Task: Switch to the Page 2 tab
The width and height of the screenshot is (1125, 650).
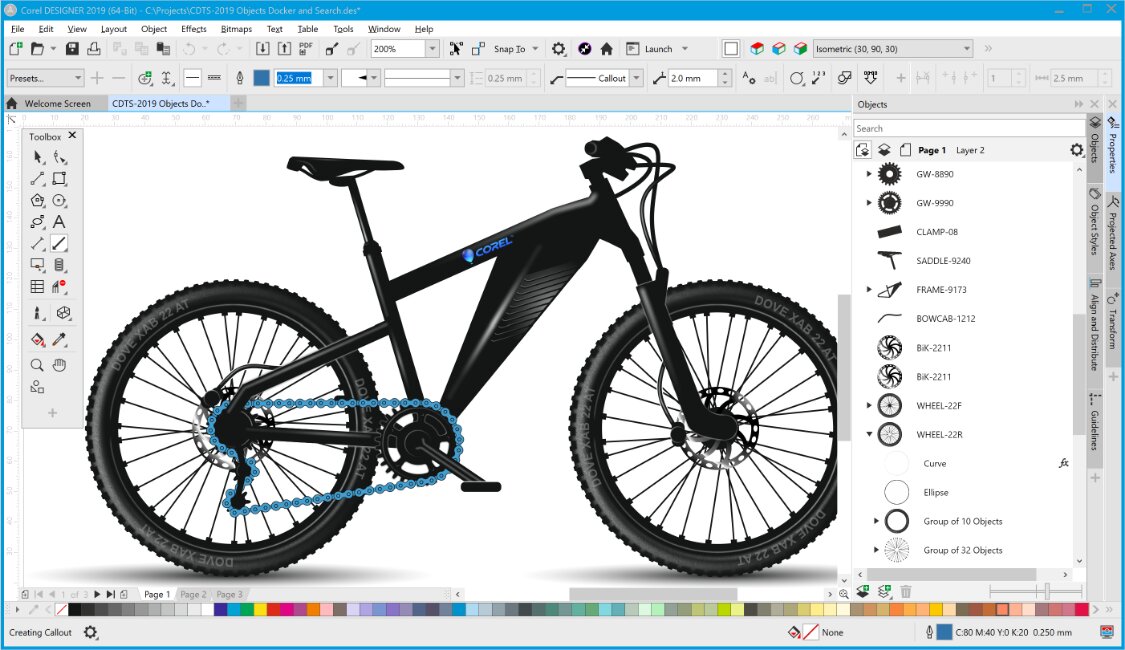Action: (x=193, y=594)
